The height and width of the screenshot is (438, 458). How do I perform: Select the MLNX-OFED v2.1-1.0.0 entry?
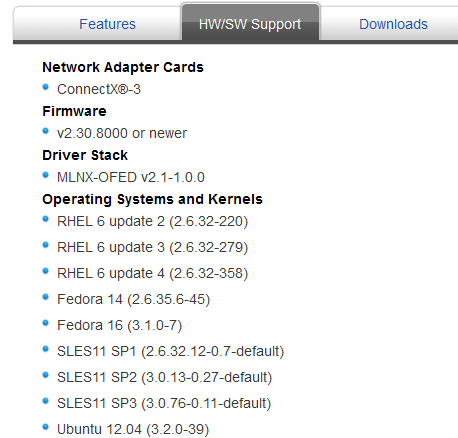131,177
